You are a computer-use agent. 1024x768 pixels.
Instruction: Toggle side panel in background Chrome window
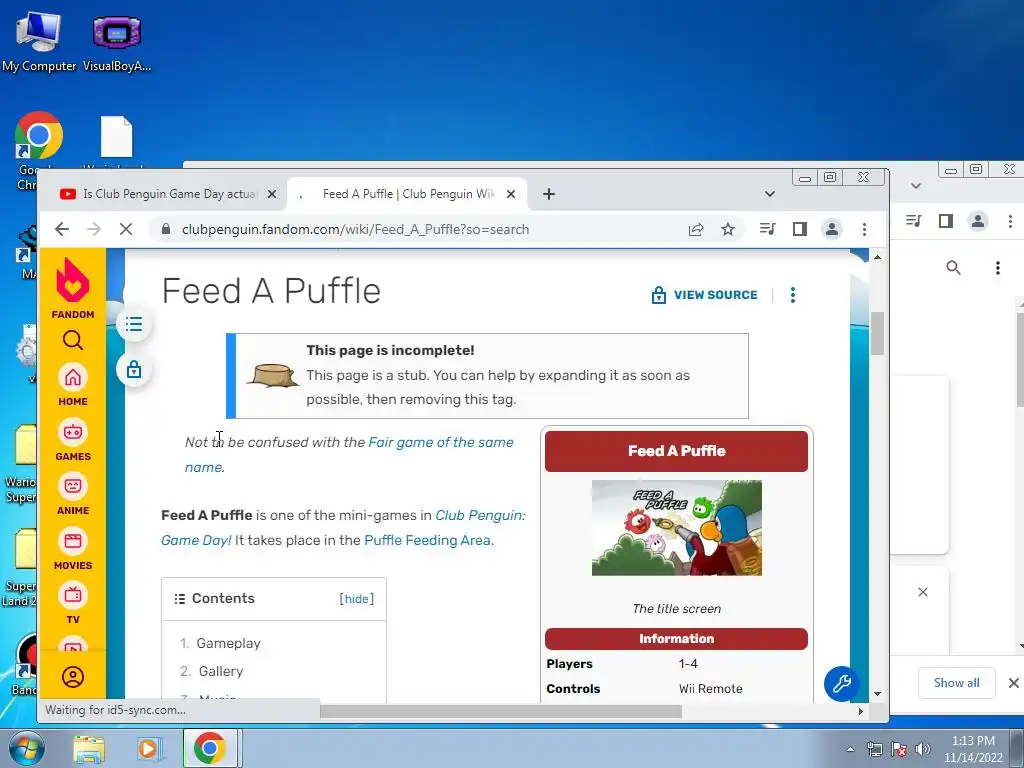(946, 221)
